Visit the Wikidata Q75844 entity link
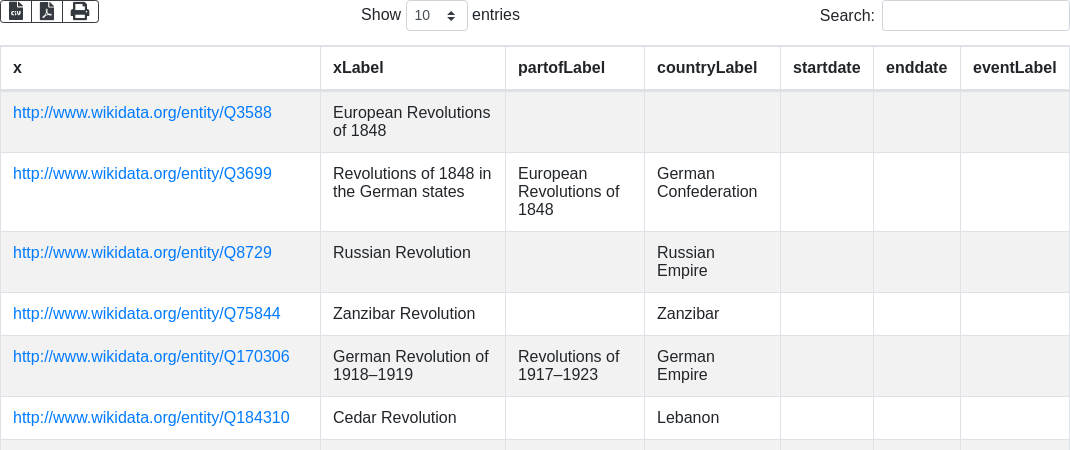 (146, 314)
